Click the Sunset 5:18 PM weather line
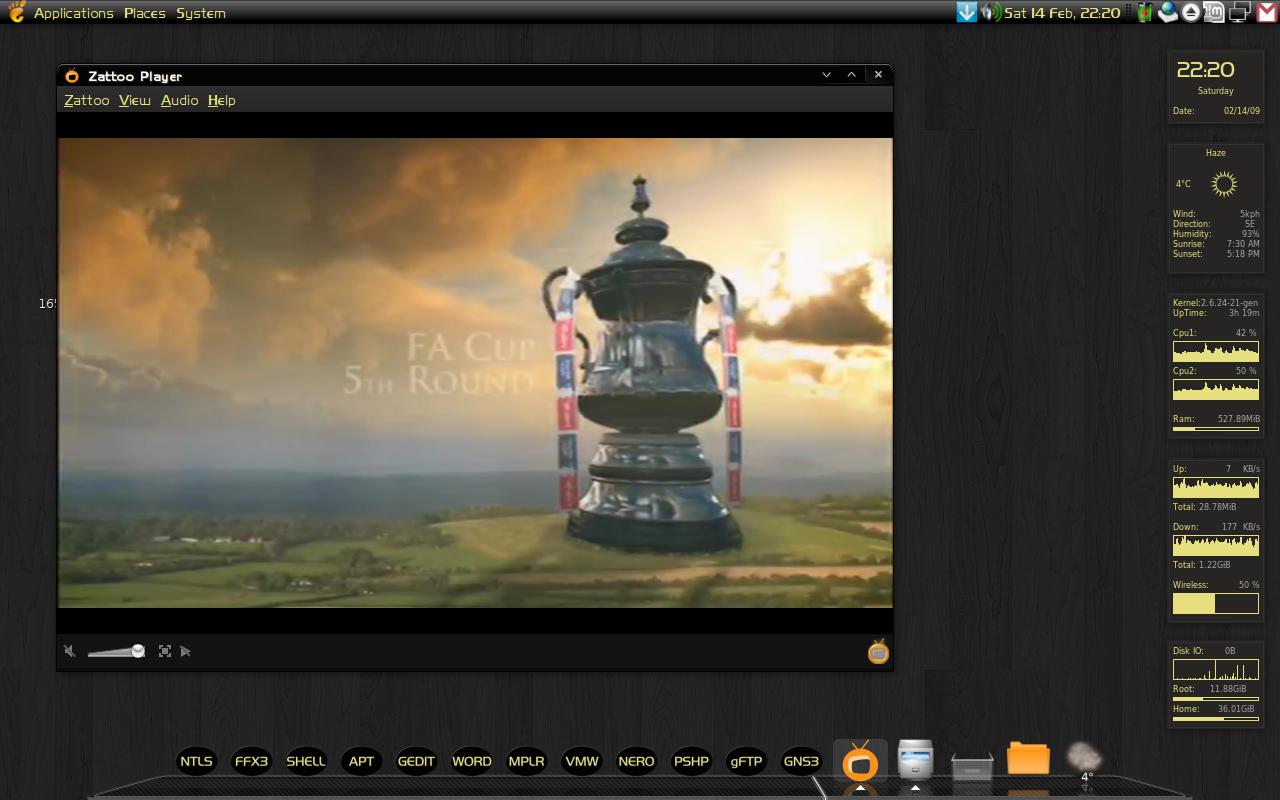 click(x=1216, y=254)
